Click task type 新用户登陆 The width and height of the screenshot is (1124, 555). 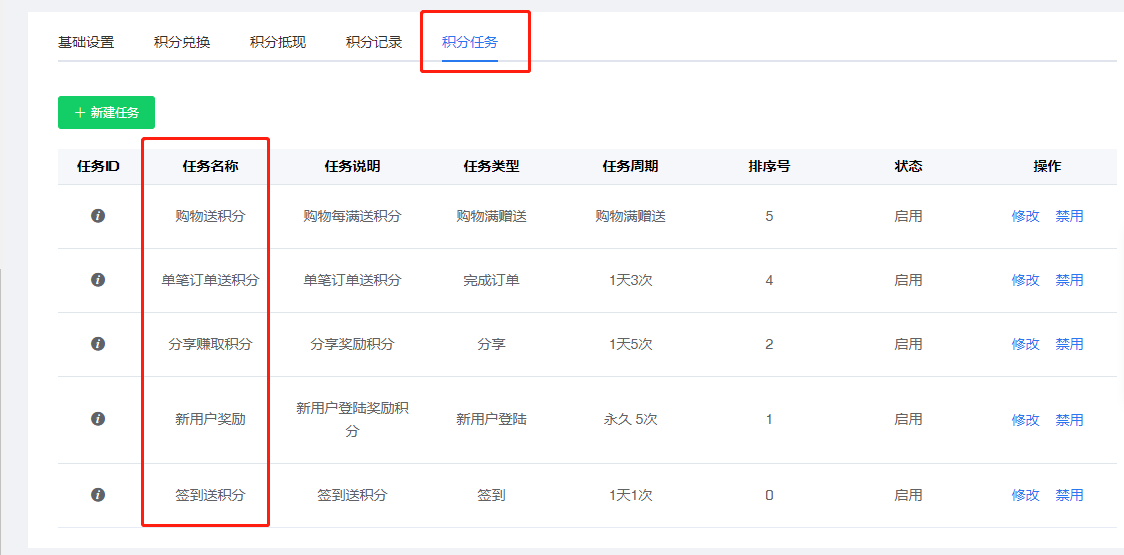click(x=491, y=419)
